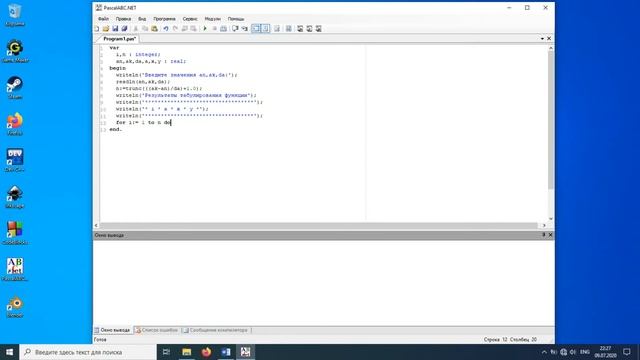The width and height of the screenshot is (640, 360).
Task: Open the Сервис menu
Action: pos(190,19)
